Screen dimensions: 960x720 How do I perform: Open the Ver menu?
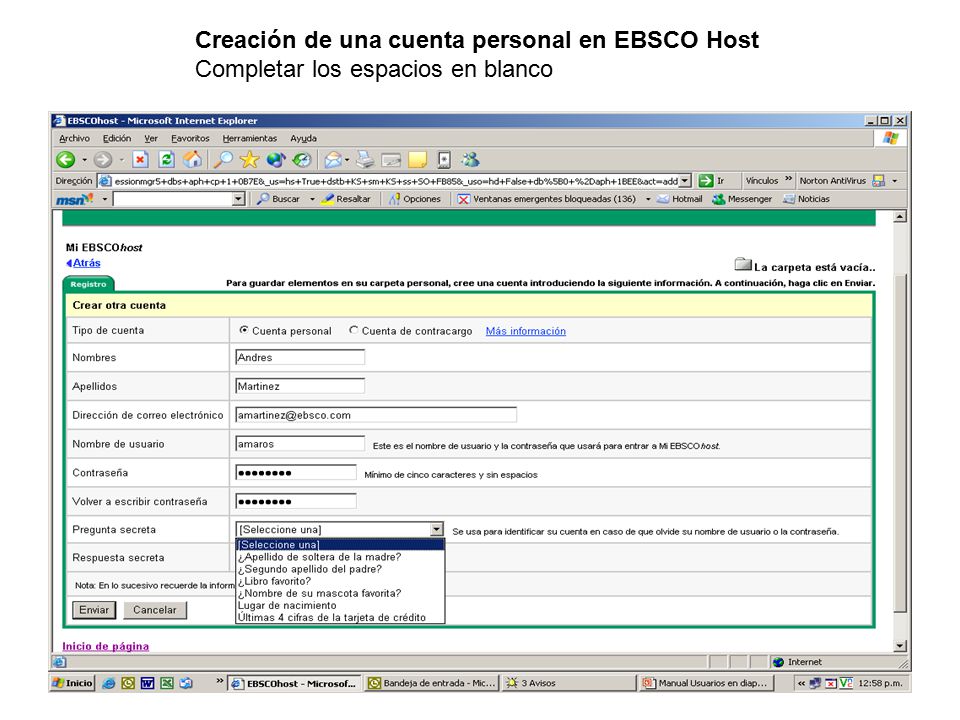tap(151, 138)
